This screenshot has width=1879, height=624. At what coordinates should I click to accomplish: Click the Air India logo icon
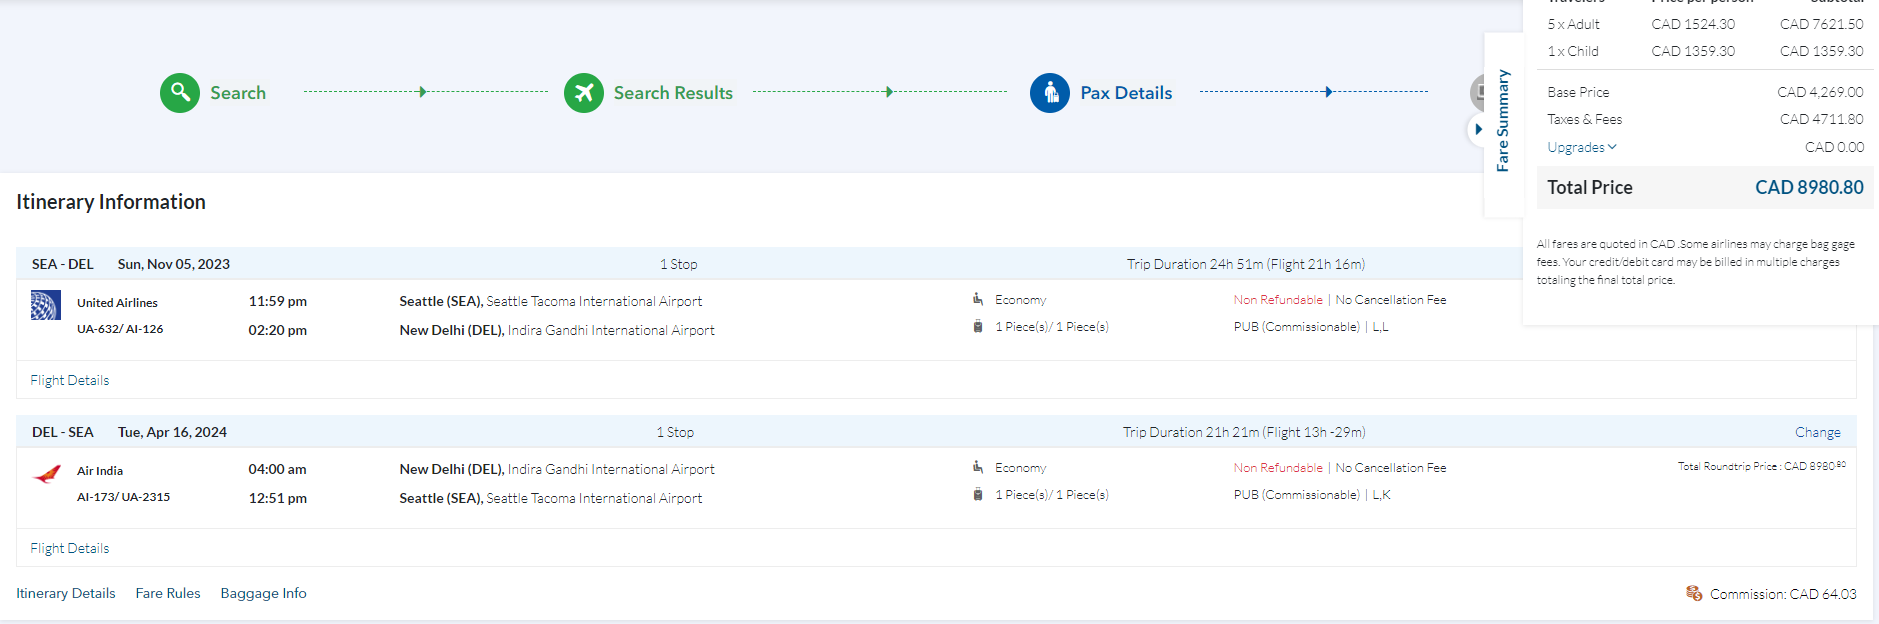pyautogui.click(x=47, y=474)
